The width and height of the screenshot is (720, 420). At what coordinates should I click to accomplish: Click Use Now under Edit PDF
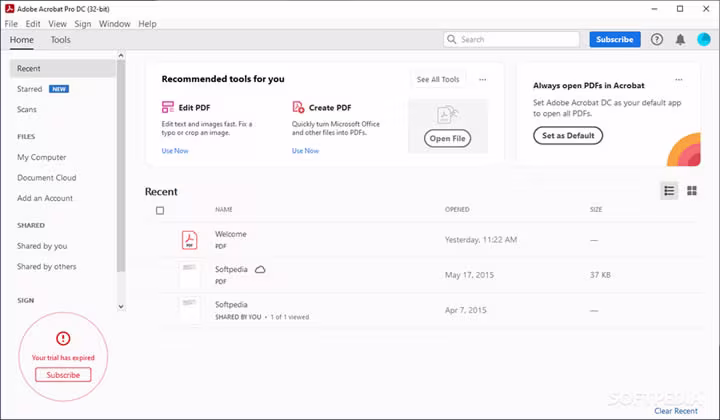175,151
